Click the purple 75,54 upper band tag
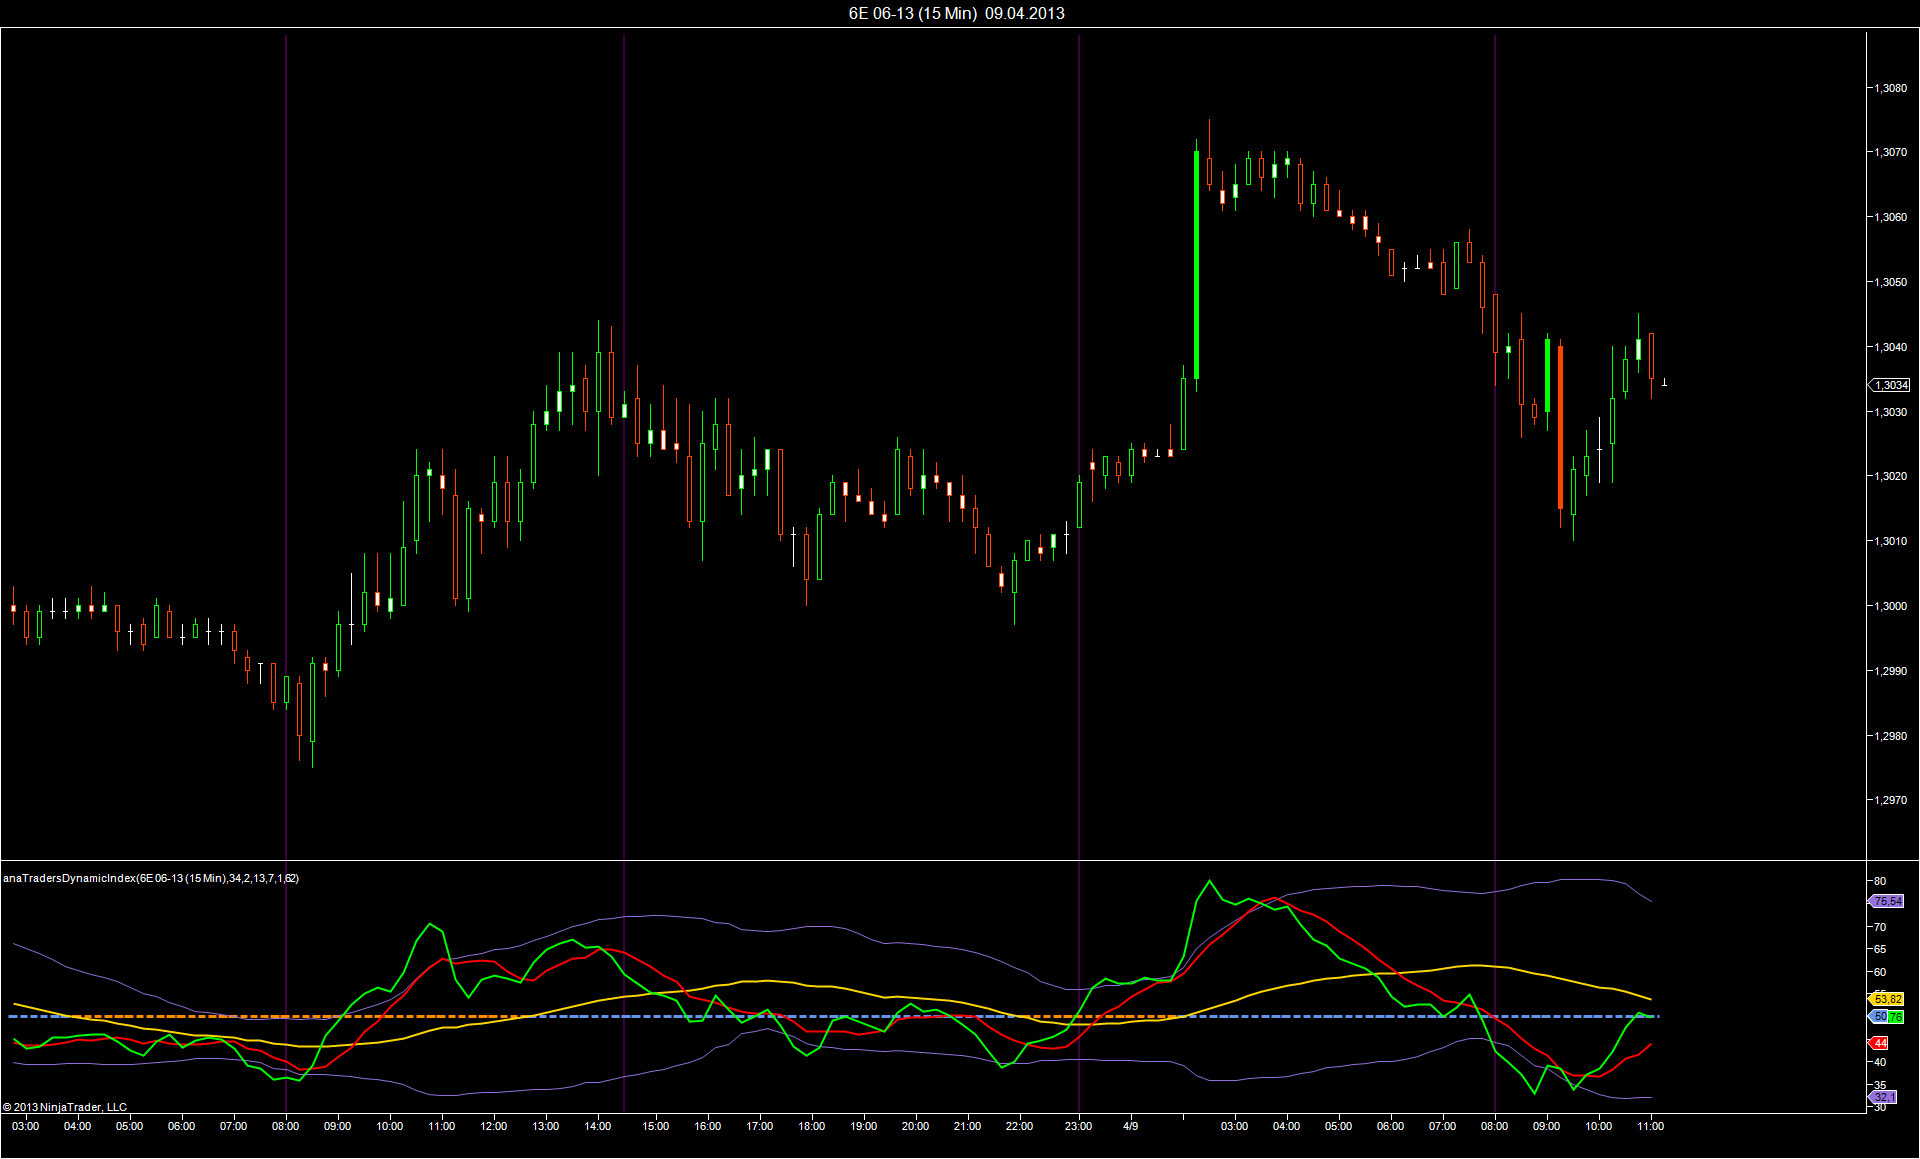Viewport: 1920px width, 1159px height. click(1887, 901)
